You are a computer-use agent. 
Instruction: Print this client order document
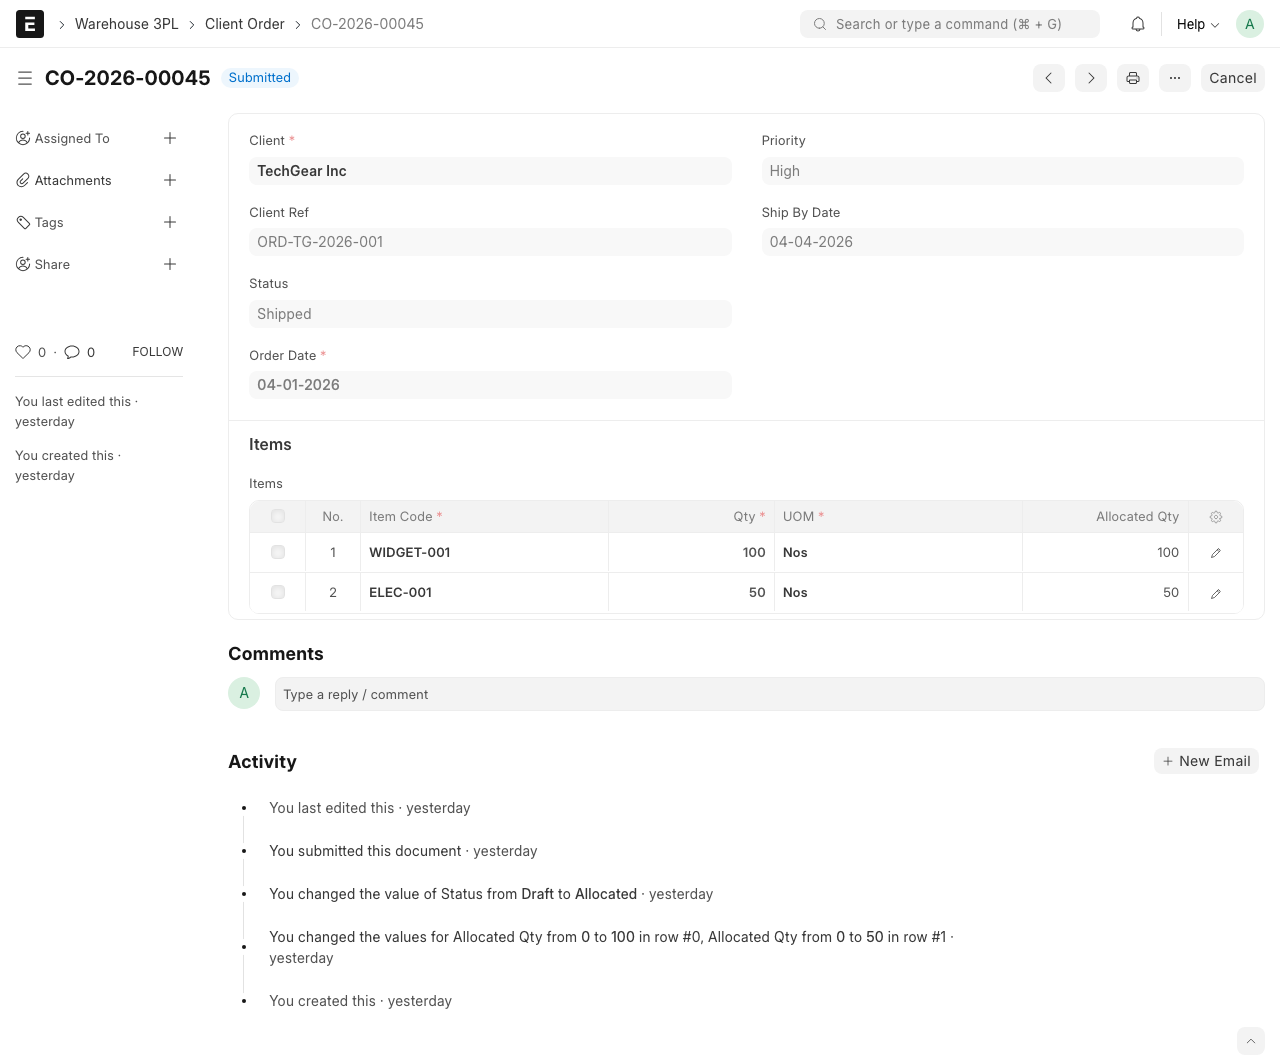[x=1133, y=78]
